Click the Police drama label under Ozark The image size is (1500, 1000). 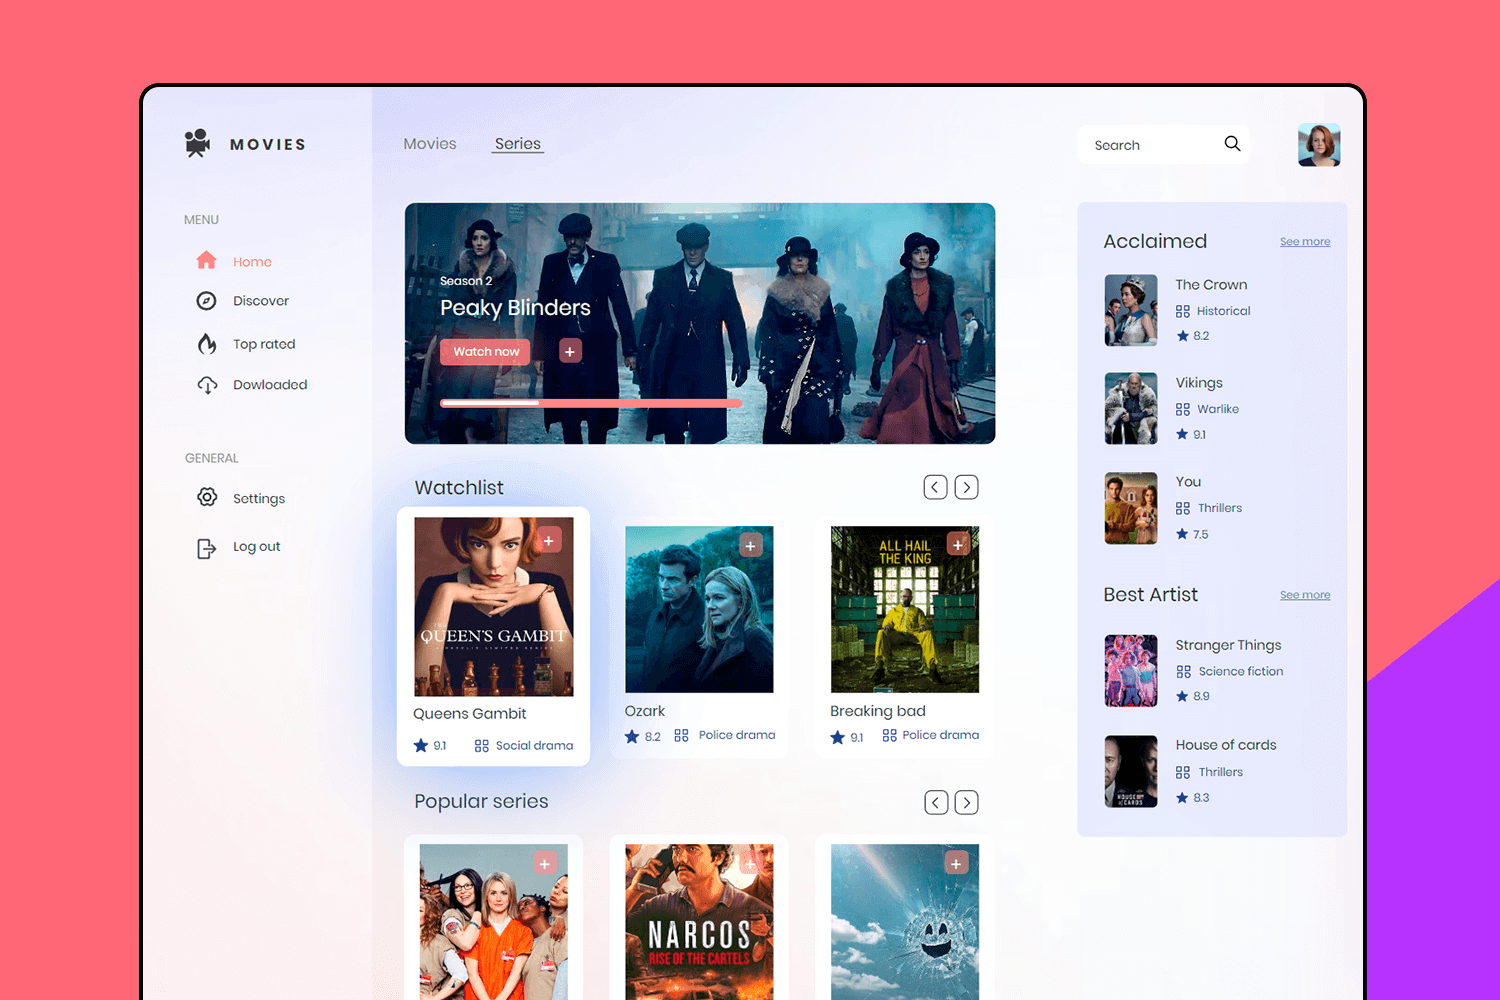pos(737,735)
